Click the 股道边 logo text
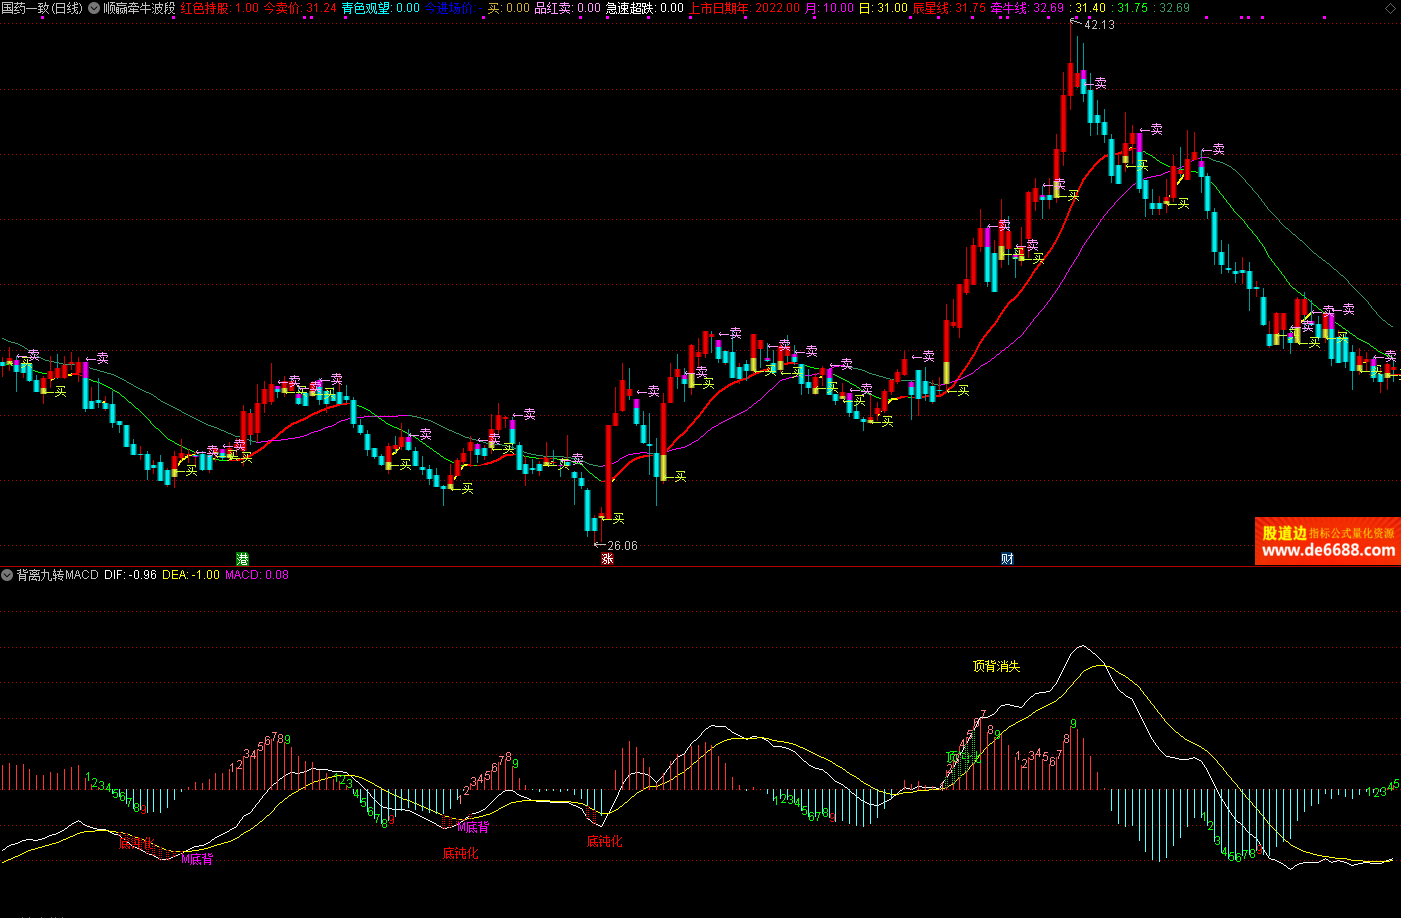This screenshot has width=1401, height=918. [1284, 533]
